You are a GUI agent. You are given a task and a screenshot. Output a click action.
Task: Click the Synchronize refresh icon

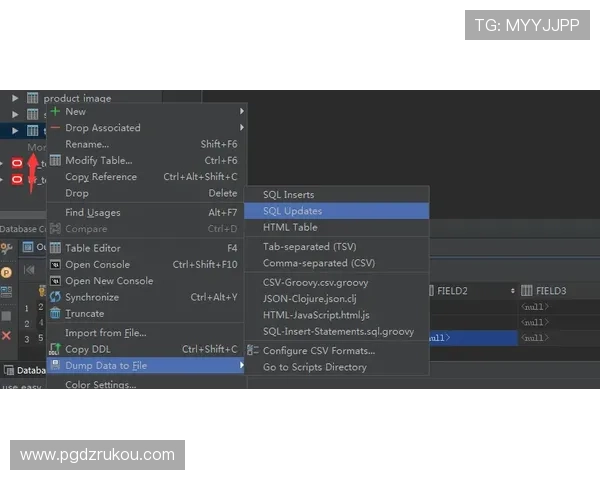click(x=56, y=297)
